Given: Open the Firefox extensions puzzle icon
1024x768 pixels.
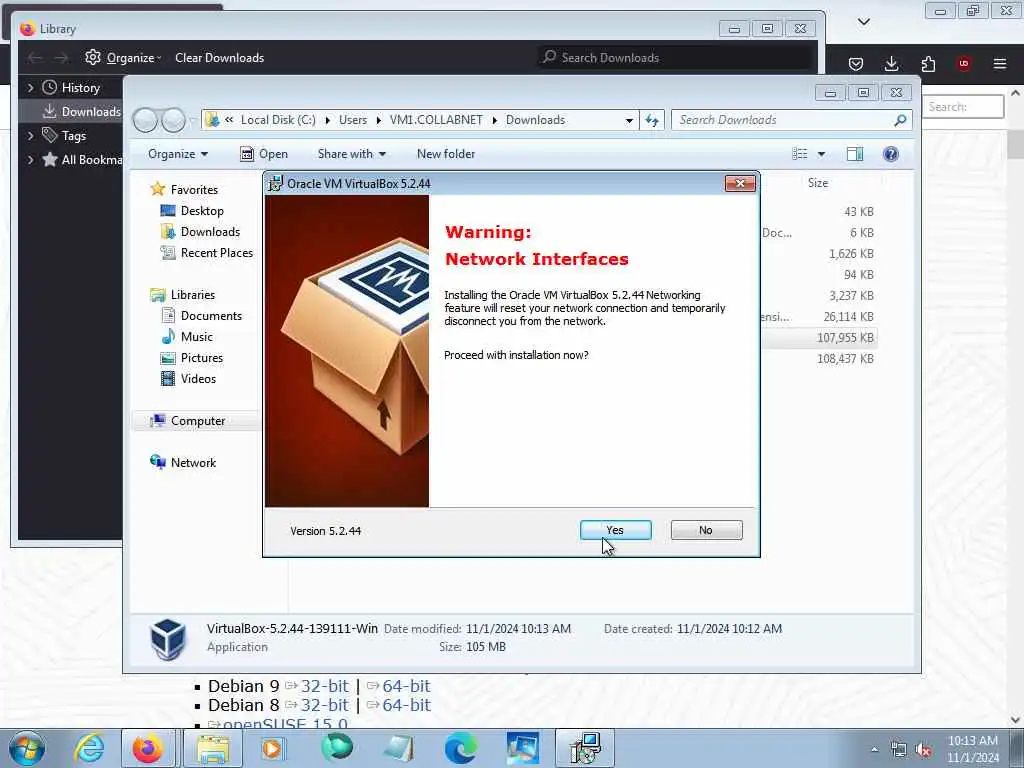Looking at the screenshot, I should coord(928,63).
